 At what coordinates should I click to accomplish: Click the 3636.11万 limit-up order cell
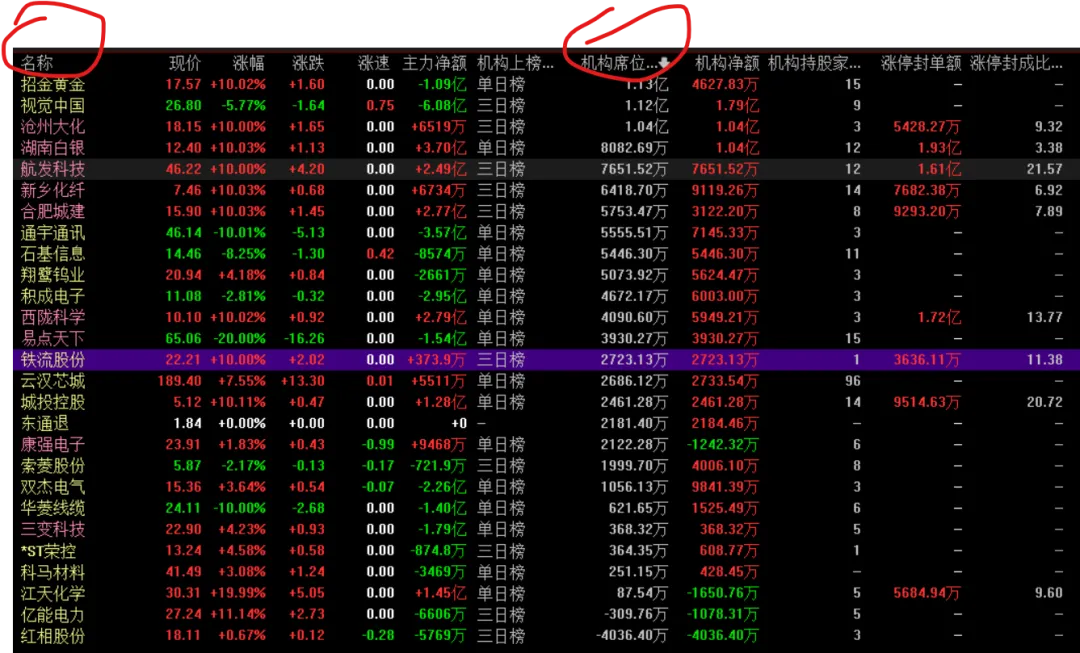pos(927,360)
